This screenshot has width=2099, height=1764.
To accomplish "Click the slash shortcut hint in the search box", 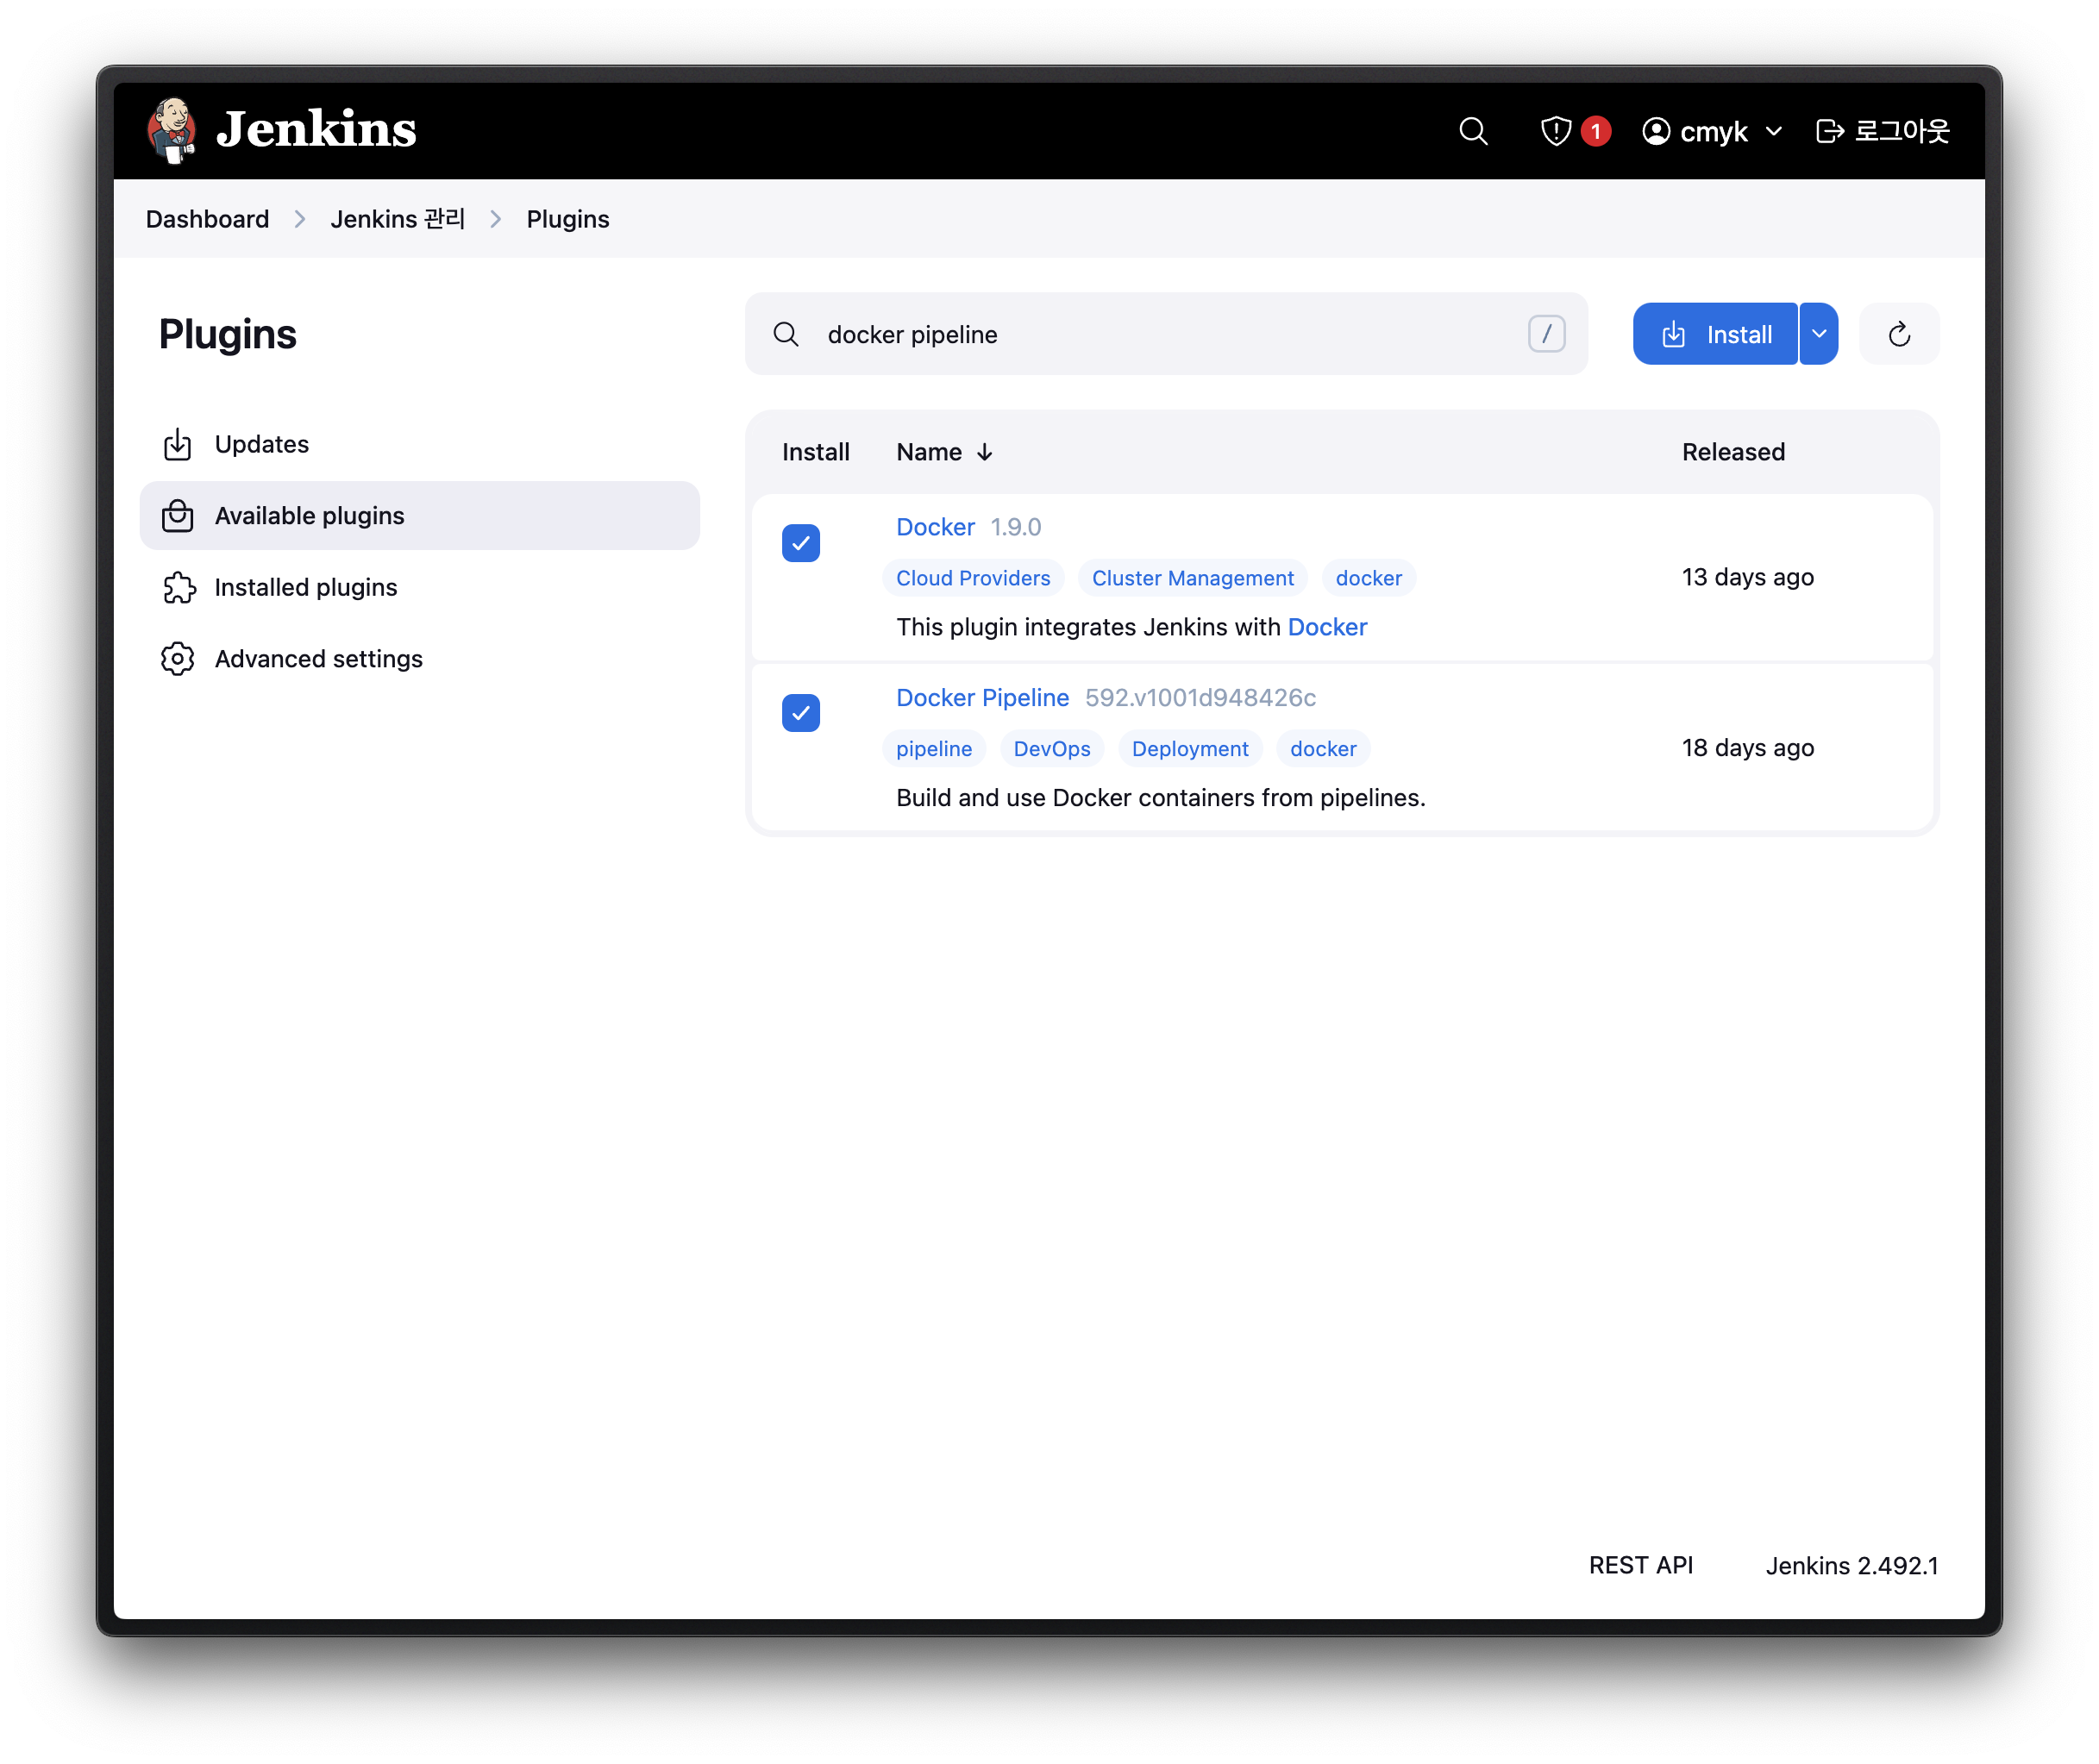I will [x=1546, y=334].
